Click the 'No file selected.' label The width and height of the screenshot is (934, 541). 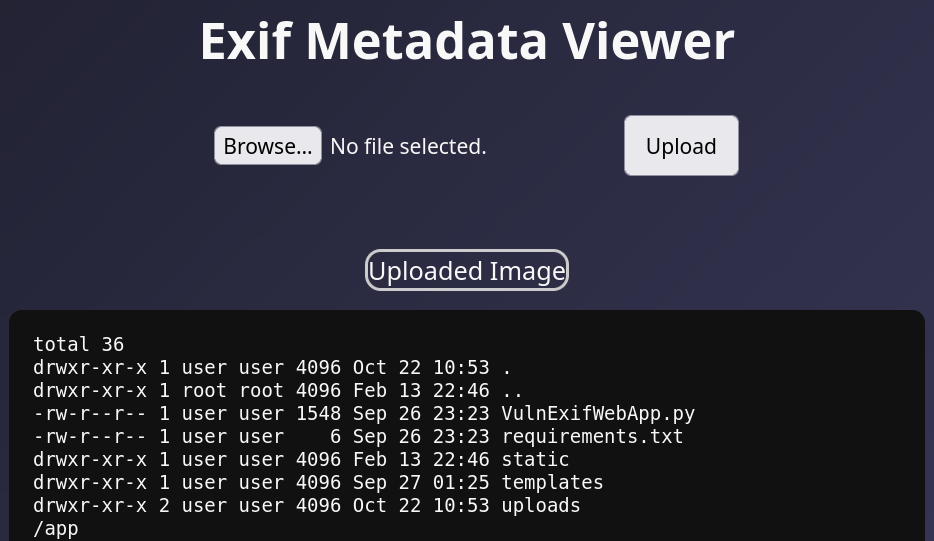pyautogui.click(x=408, y=146)
